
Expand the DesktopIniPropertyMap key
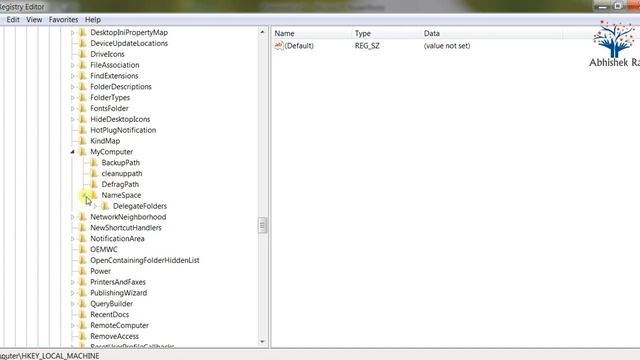73,32
